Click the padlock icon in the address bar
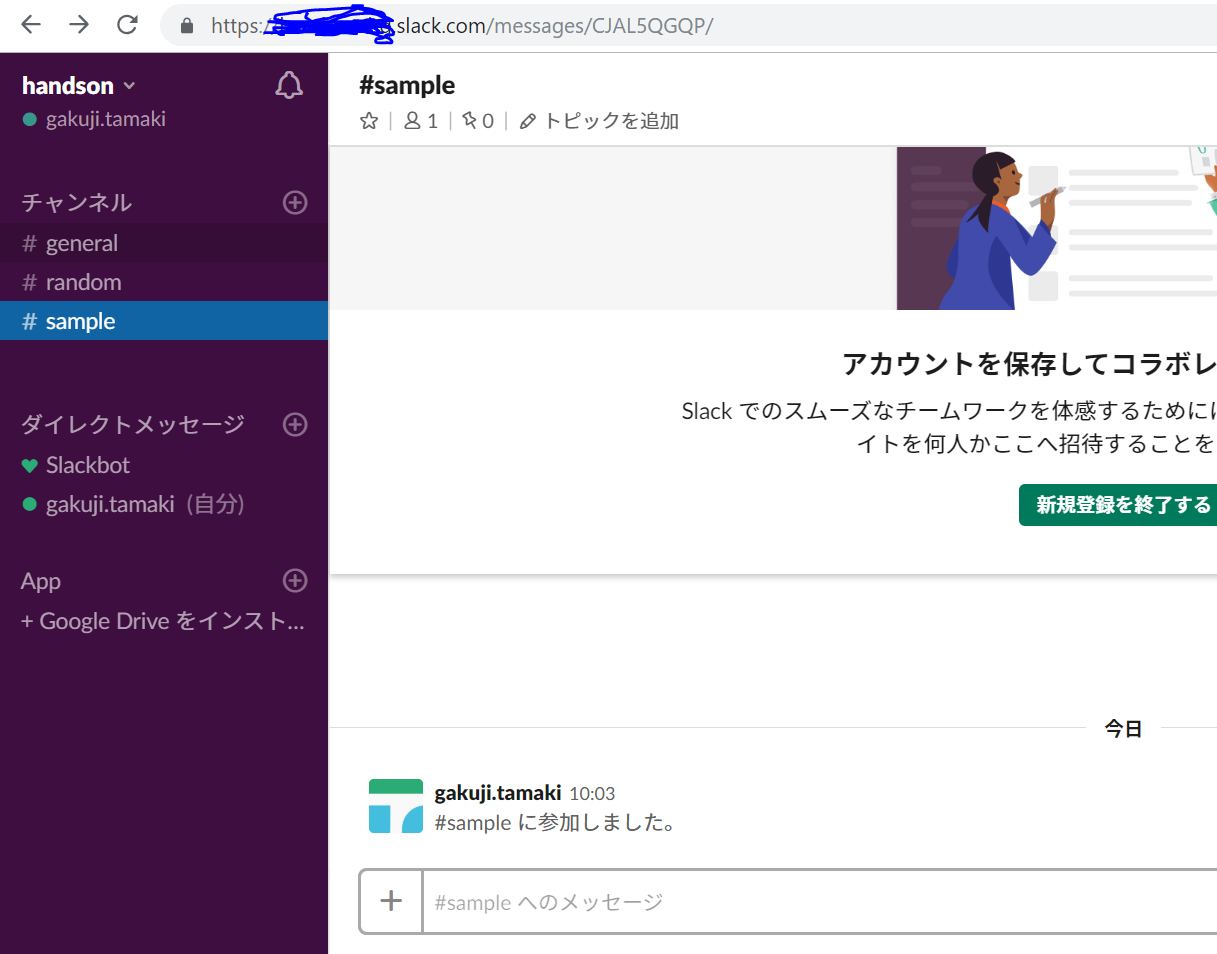 point(186,25)
